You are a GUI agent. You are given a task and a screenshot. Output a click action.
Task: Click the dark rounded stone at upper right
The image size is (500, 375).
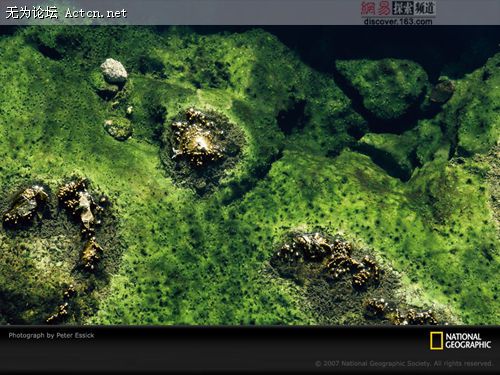coord(442,91)
